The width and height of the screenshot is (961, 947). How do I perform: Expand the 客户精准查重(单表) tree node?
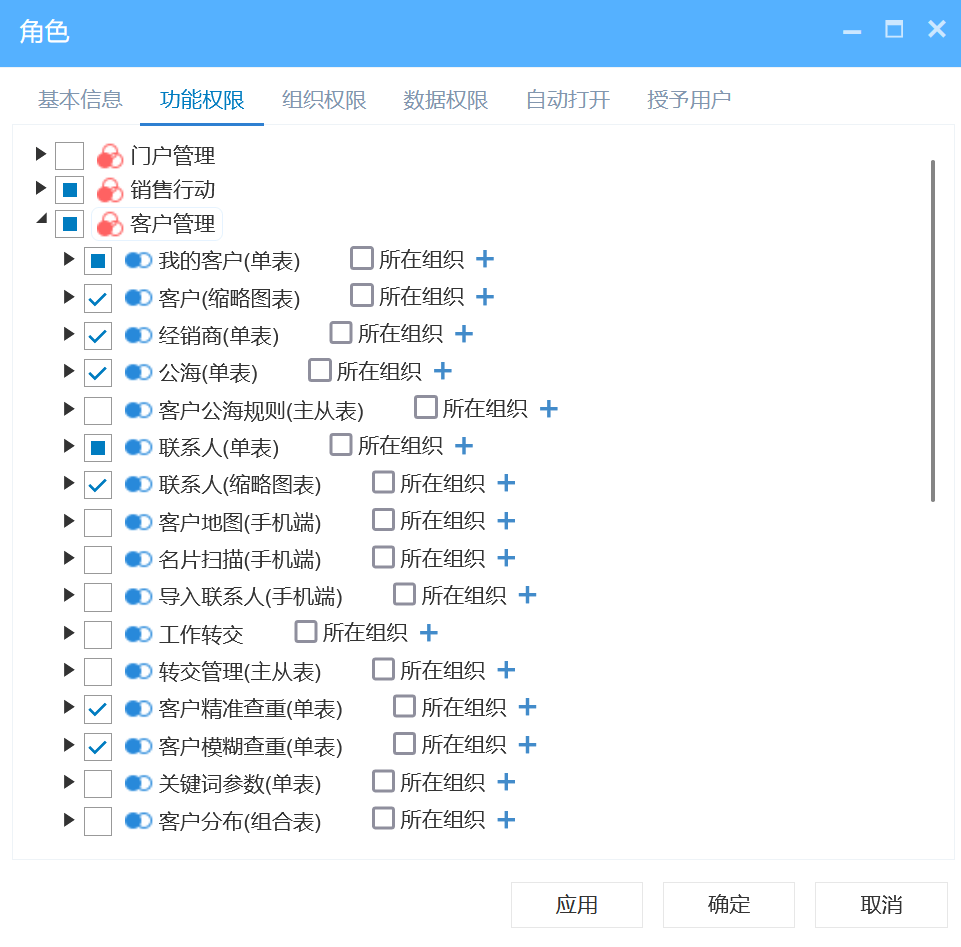[68, 707]
